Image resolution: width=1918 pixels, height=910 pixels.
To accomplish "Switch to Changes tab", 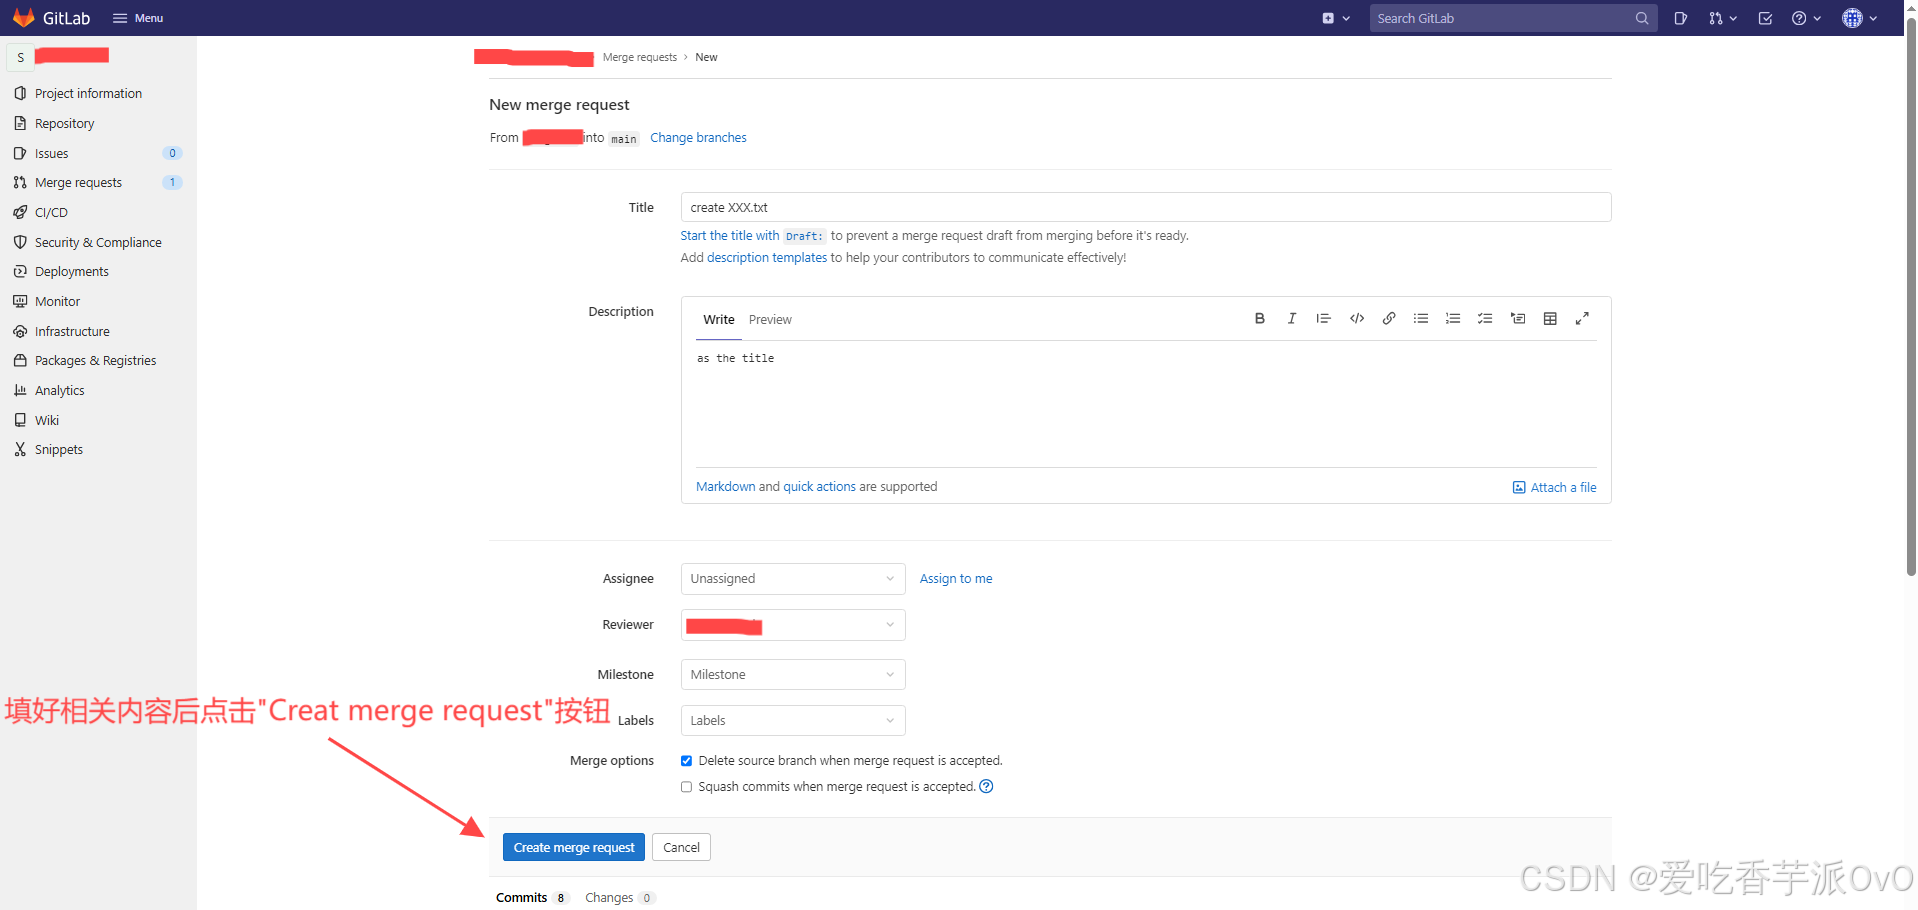I will (x=619, y=898).
